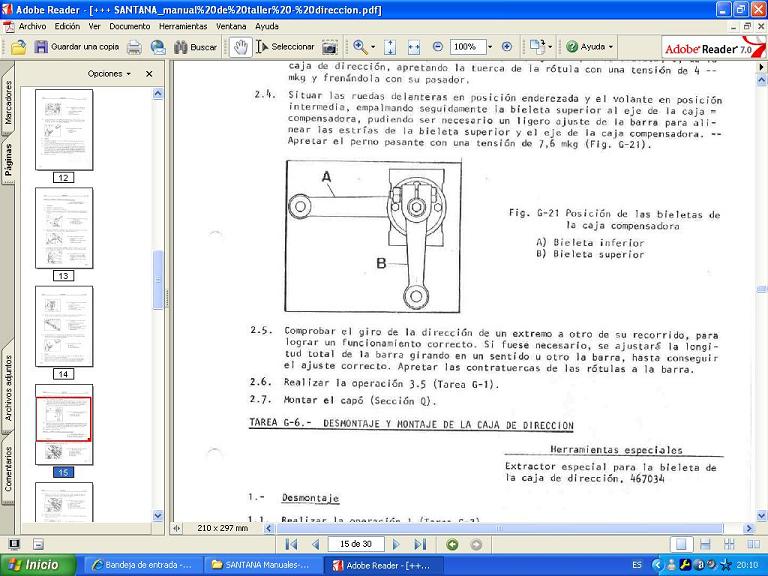Click the Guardar una copia button
The height and width of the screenshot is (576, 768).
click(x=76, y=47)
